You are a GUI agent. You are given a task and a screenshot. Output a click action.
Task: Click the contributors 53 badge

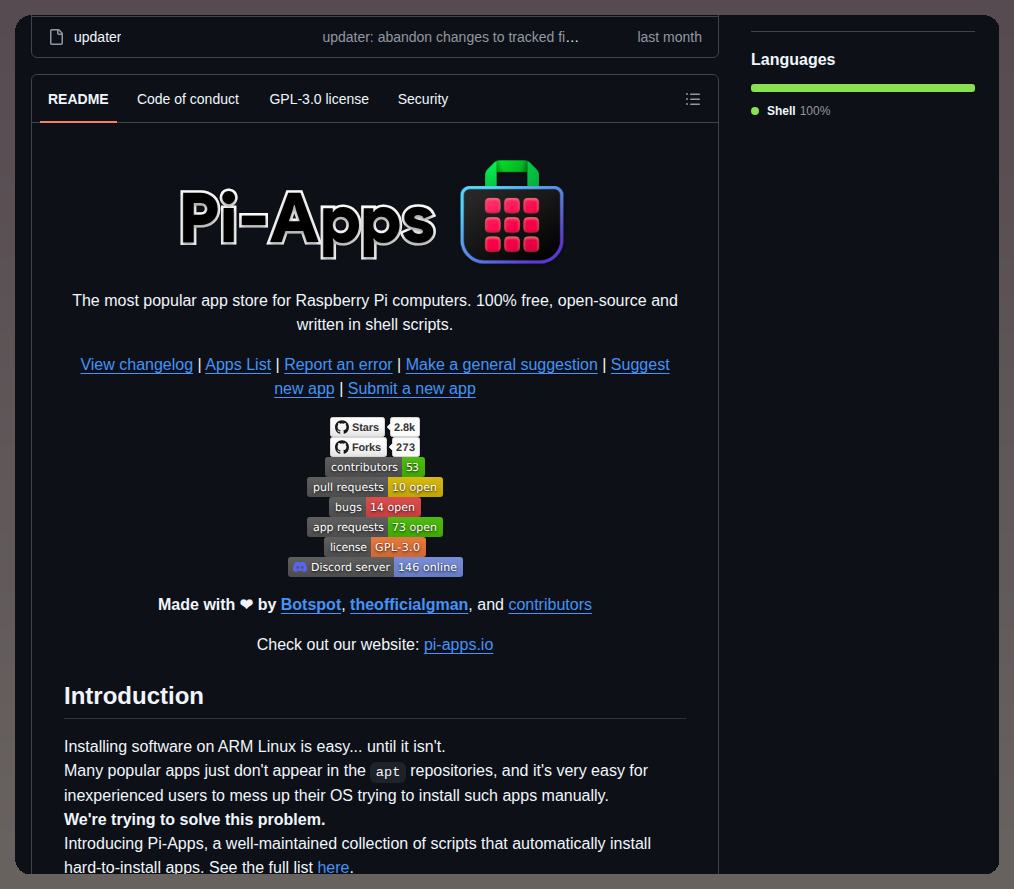coord(375,467)
